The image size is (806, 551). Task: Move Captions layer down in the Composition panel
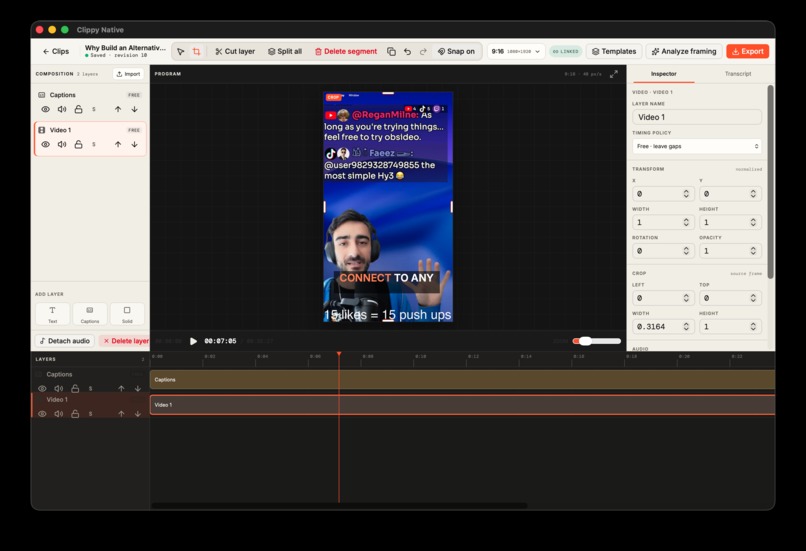tap(134, 109)
